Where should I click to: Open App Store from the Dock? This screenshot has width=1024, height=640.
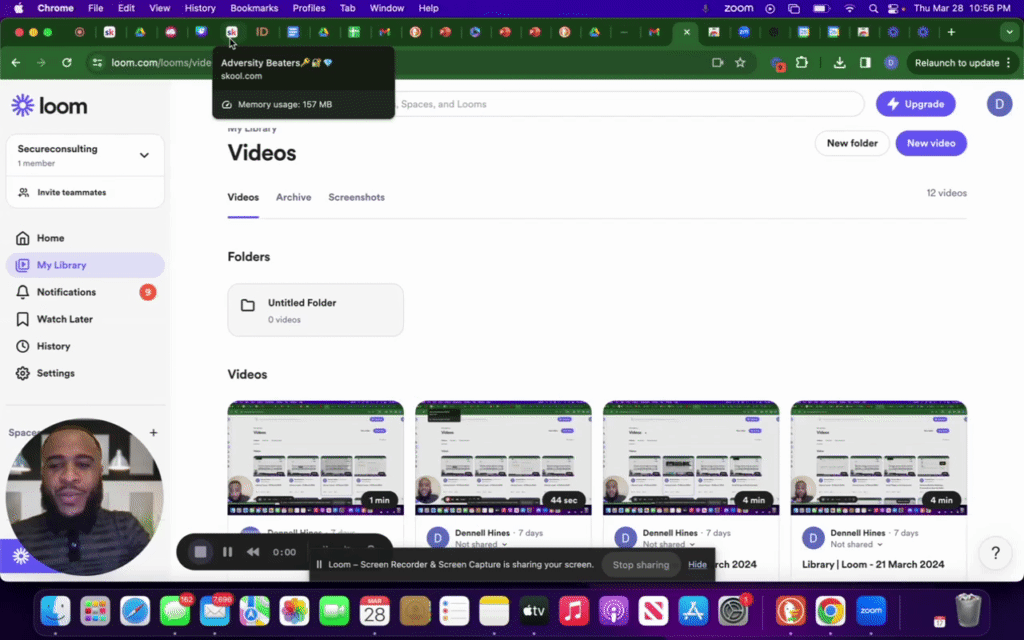(694, 611)
